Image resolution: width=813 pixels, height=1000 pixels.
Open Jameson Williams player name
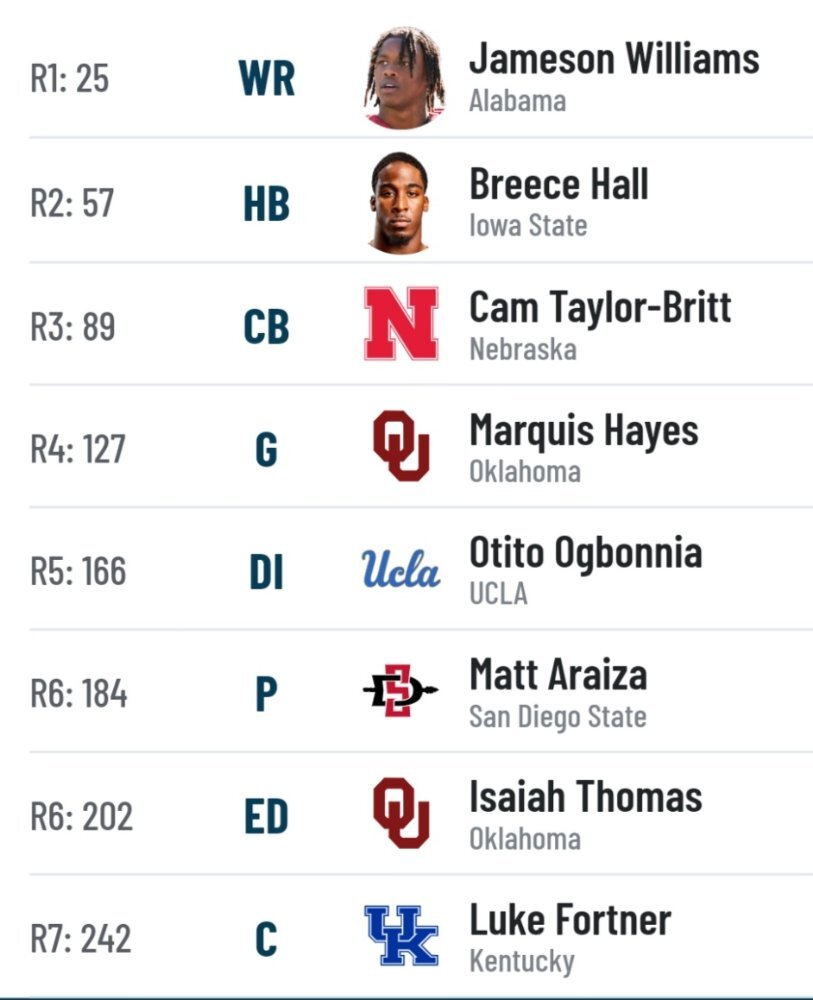(x=614, y=59)
